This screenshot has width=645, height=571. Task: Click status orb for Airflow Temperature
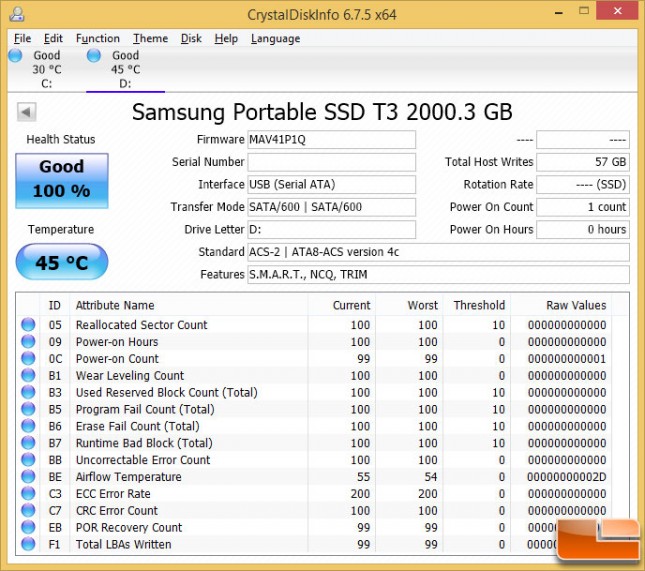point(28,476)
